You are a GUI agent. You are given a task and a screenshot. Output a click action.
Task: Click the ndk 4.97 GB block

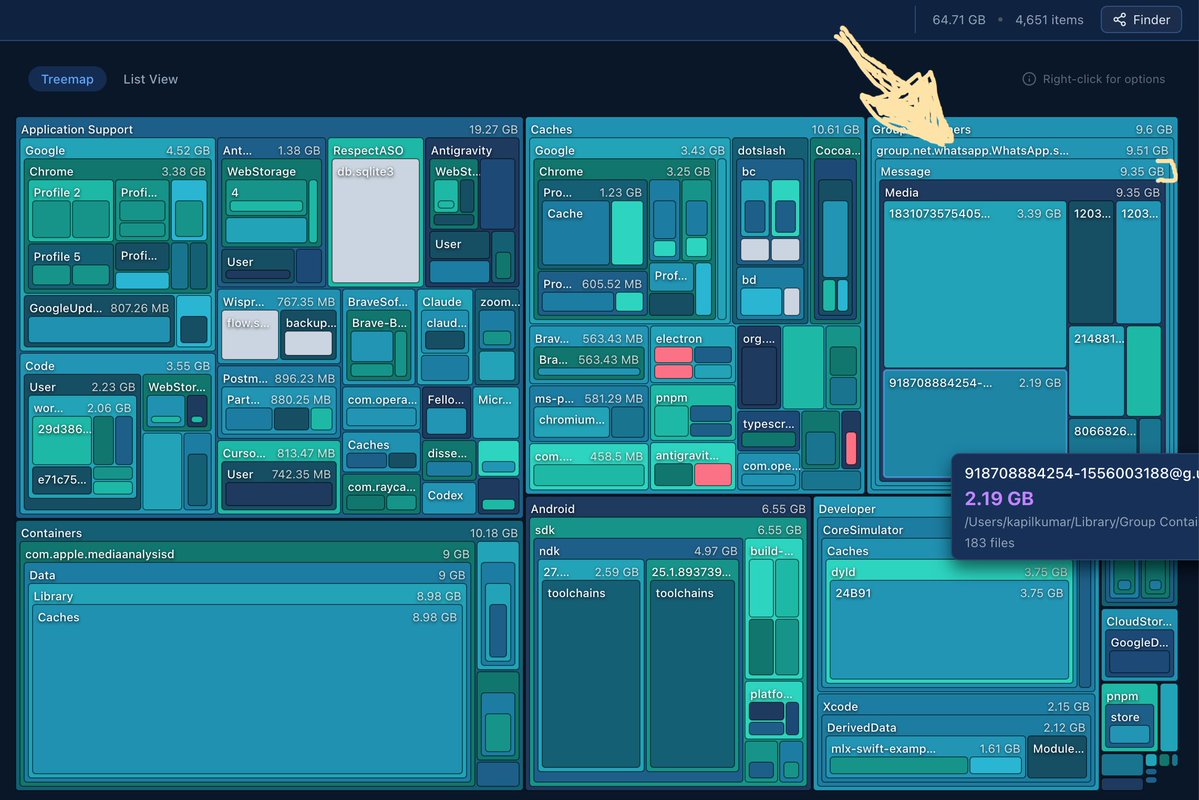pos(638,551)
